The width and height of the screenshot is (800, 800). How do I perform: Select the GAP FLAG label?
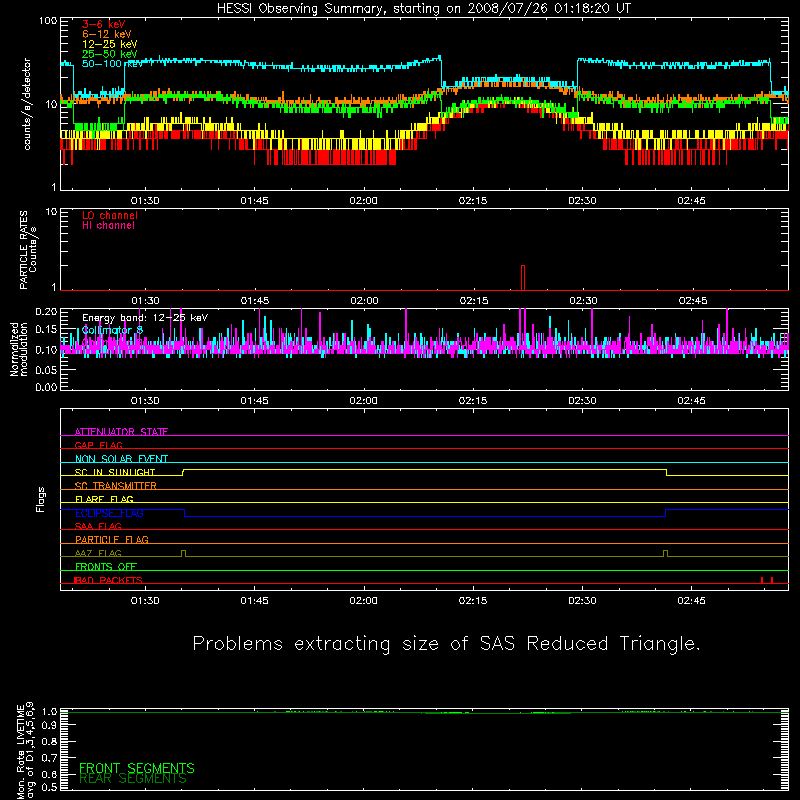click(98, 445)
